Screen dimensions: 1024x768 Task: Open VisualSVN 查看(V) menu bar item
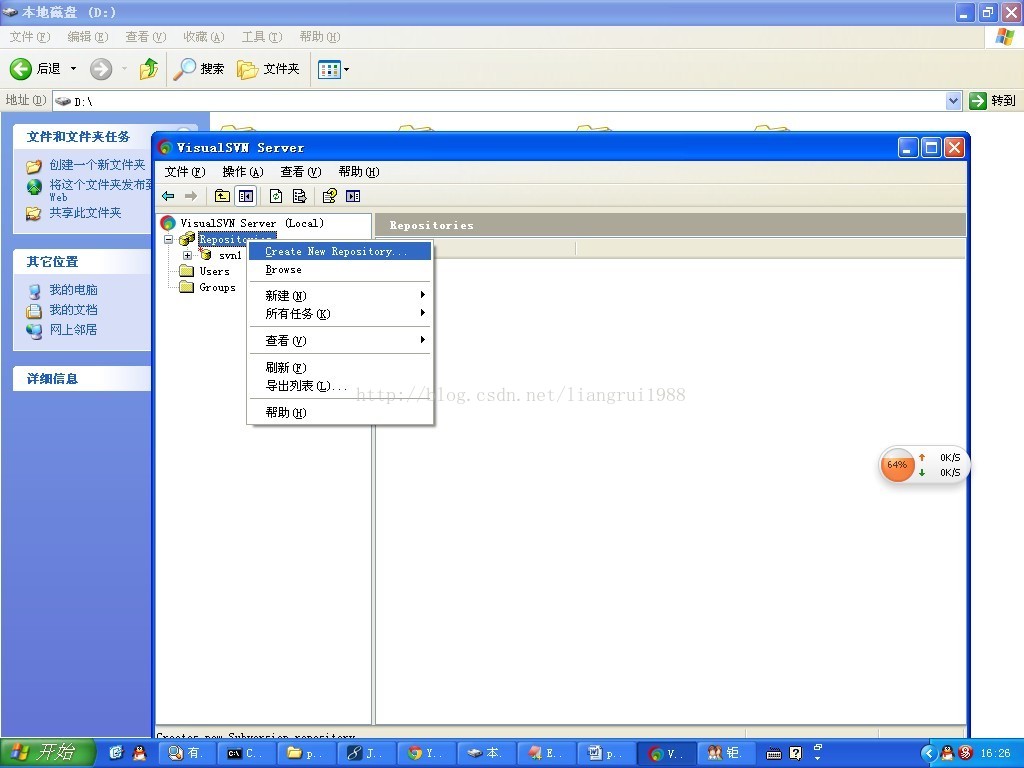coord(300,172)
